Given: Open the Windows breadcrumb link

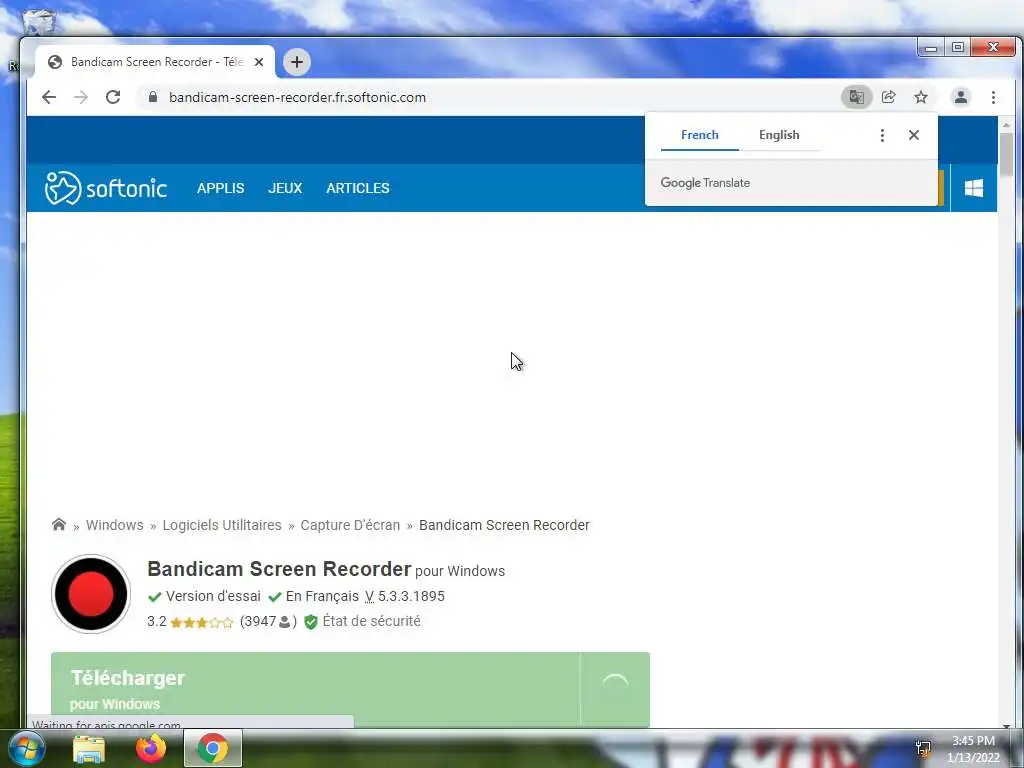Looking at the screenshot, I should (x=114, y=525).
